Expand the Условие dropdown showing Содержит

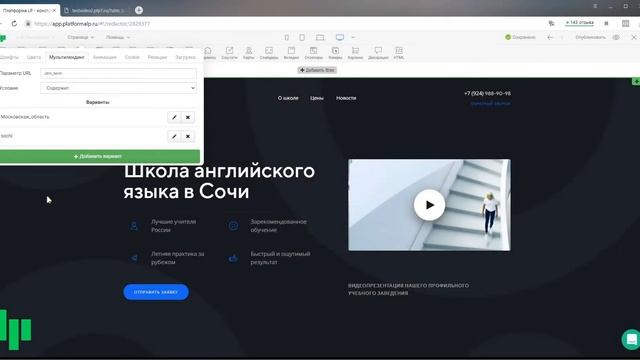click(118, 88)
